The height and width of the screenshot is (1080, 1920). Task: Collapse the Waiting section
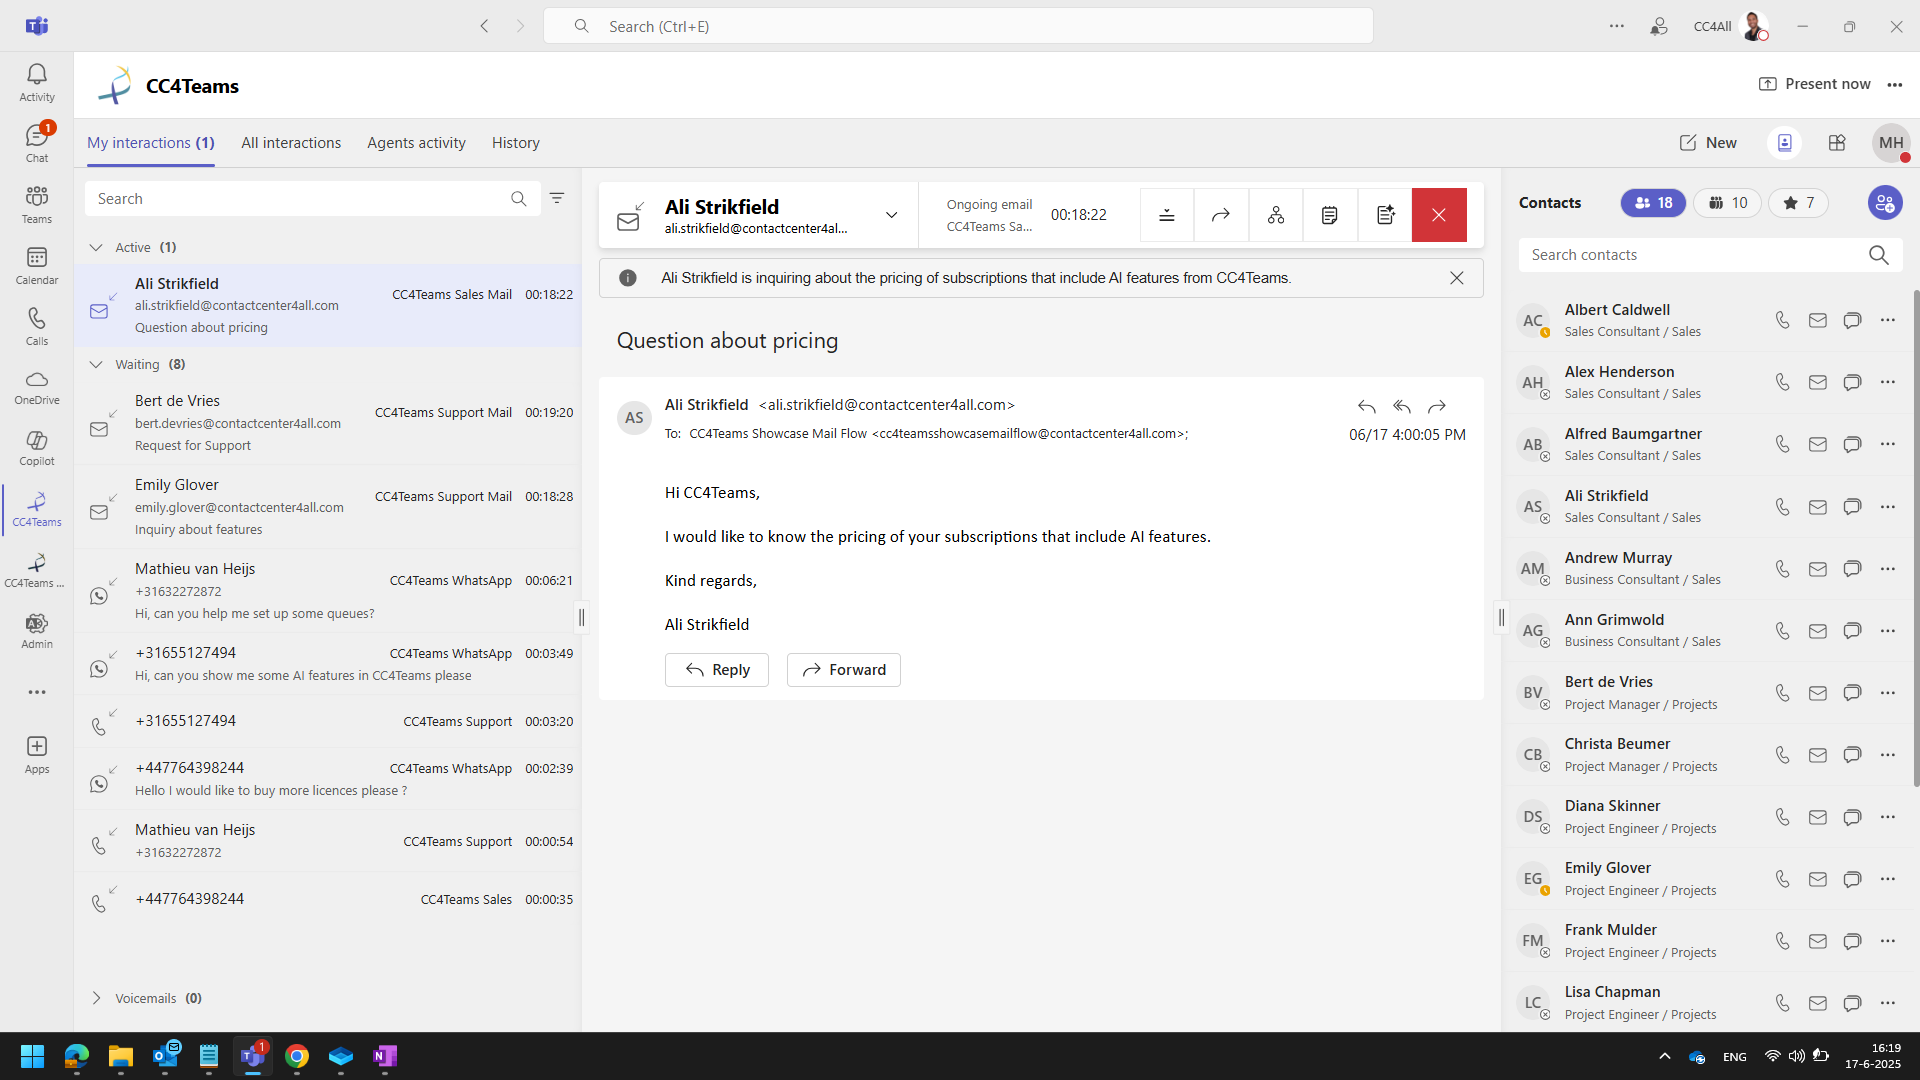tap(96, 364)
